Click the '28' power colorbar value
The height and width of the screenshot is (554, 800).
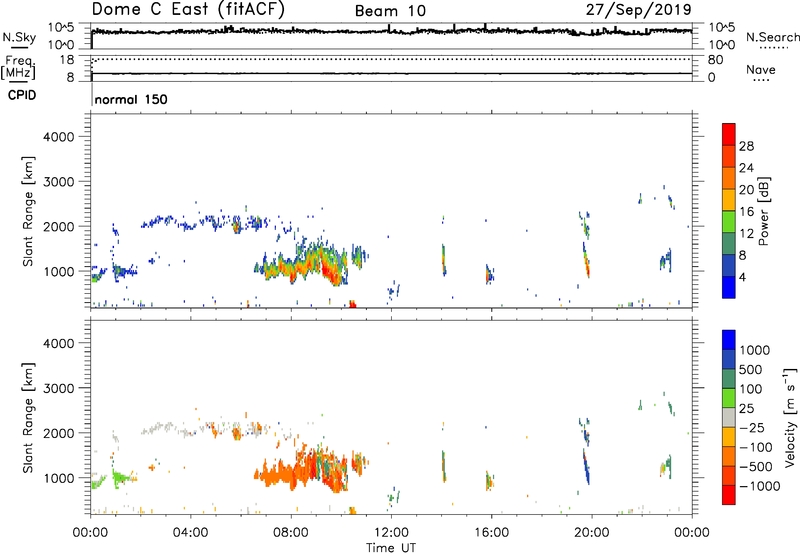pos(746,146)
